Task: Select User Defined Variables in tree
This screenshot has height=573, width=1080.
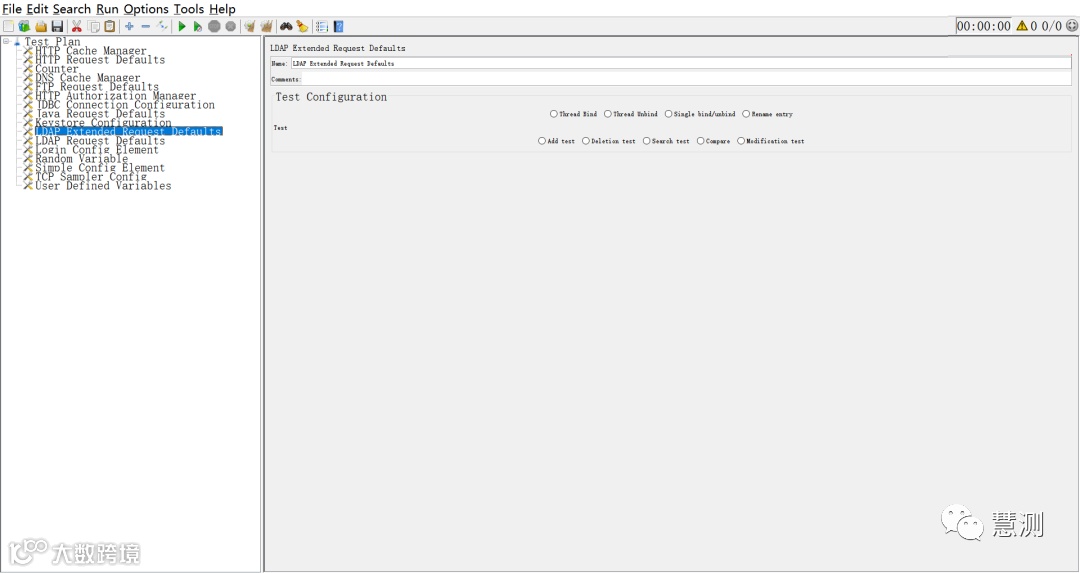Action: (x=103, y=185)
